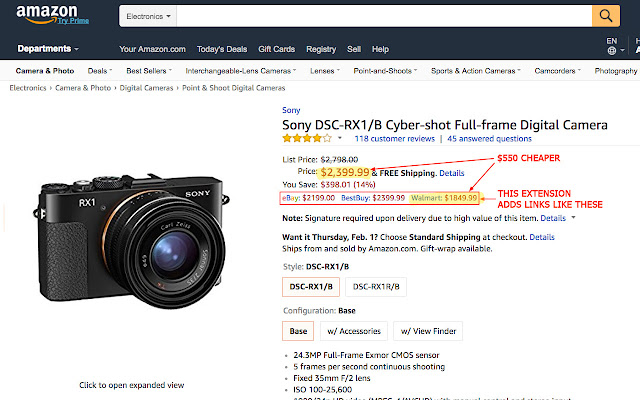This screenshot has width=640, height=400.
Task: Go to Your Amazon.com
Action: pos(152,49)
